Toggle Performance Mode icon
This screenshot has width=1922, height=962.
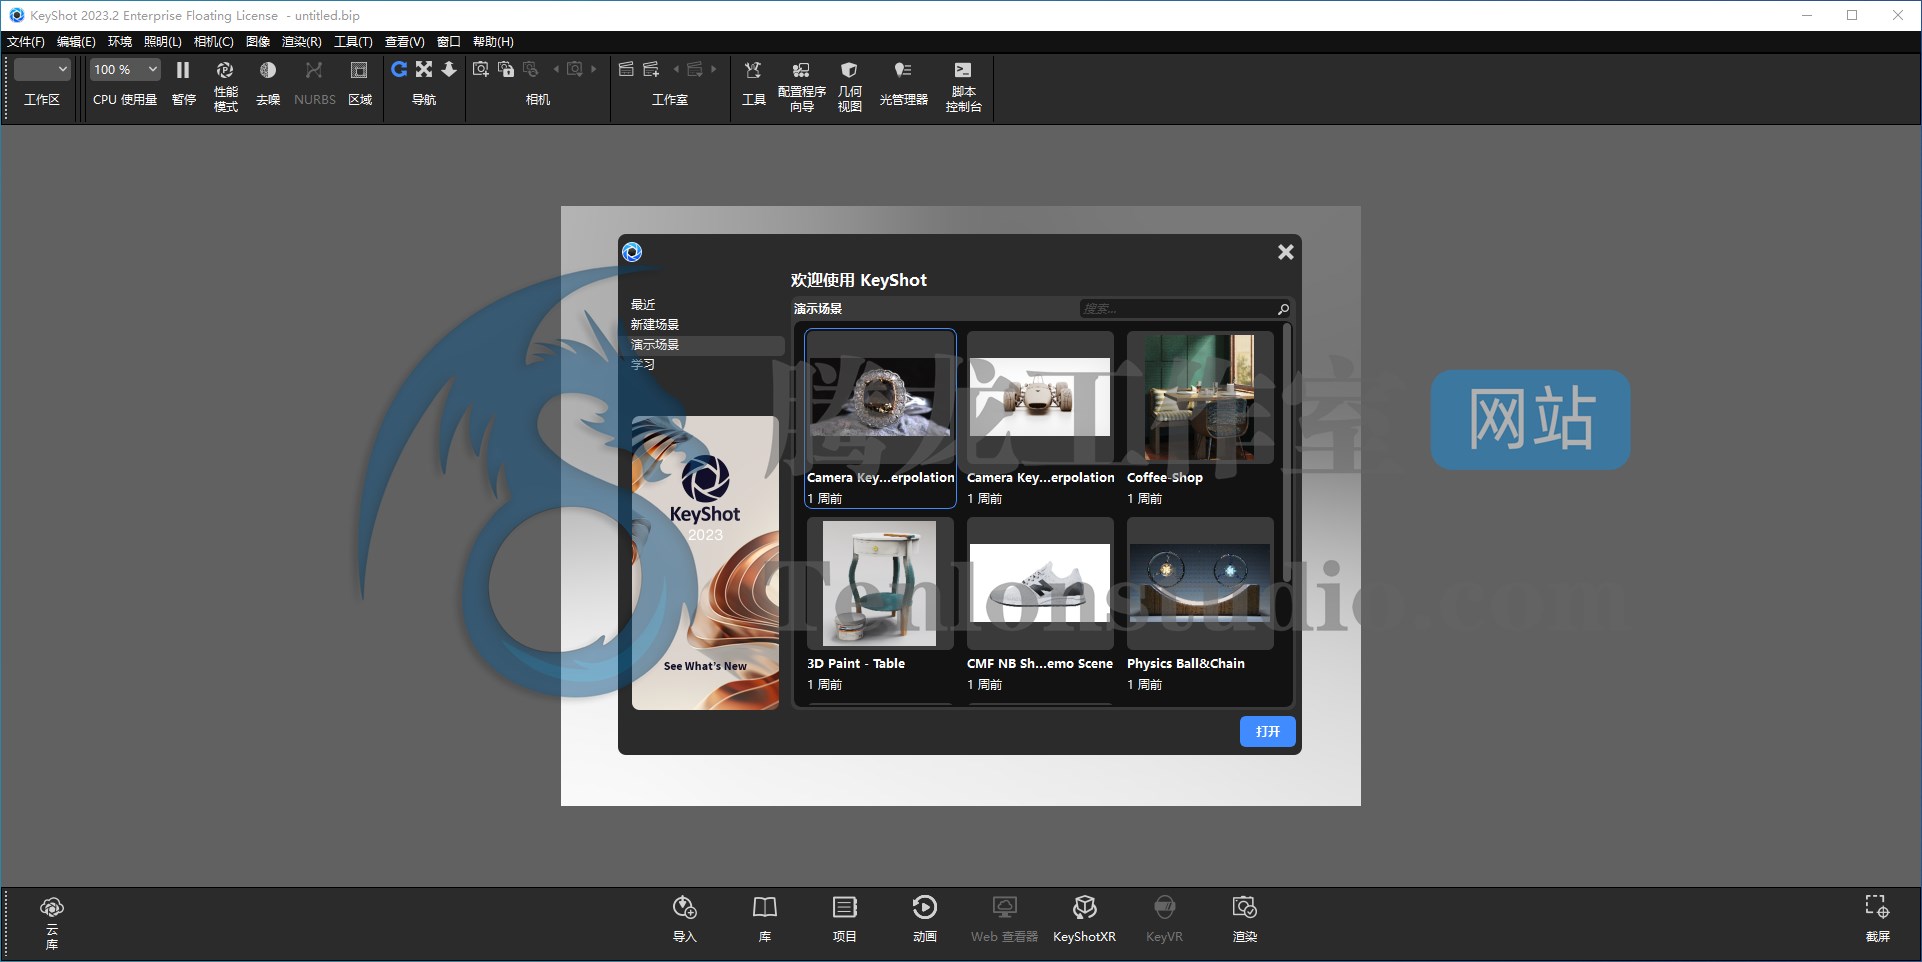click(225, 70)
